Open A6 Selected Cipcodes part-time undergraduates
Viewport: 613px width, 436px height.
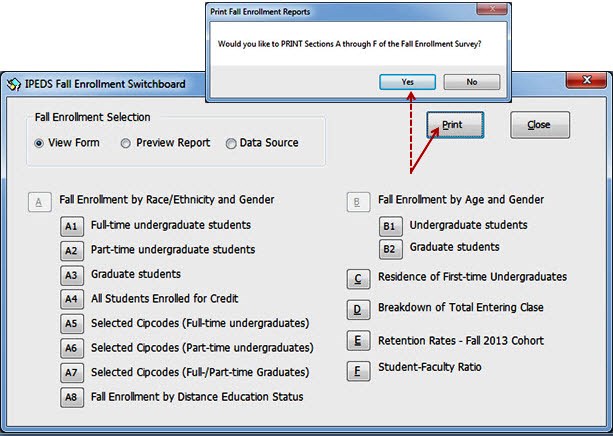point(72,348)
